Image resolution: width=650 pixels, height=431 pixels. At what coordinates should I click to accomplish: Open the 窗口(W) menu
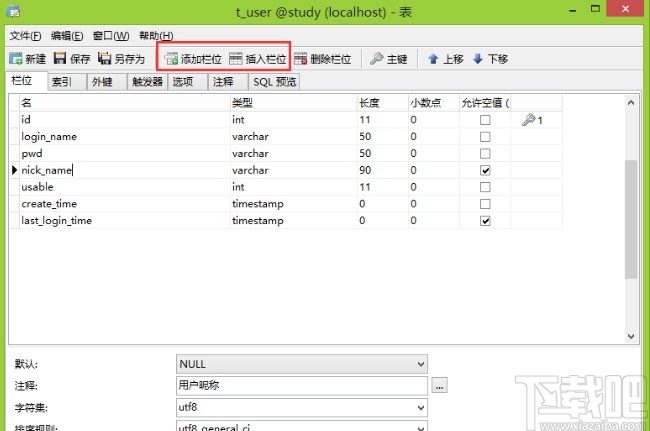[111, 36]
